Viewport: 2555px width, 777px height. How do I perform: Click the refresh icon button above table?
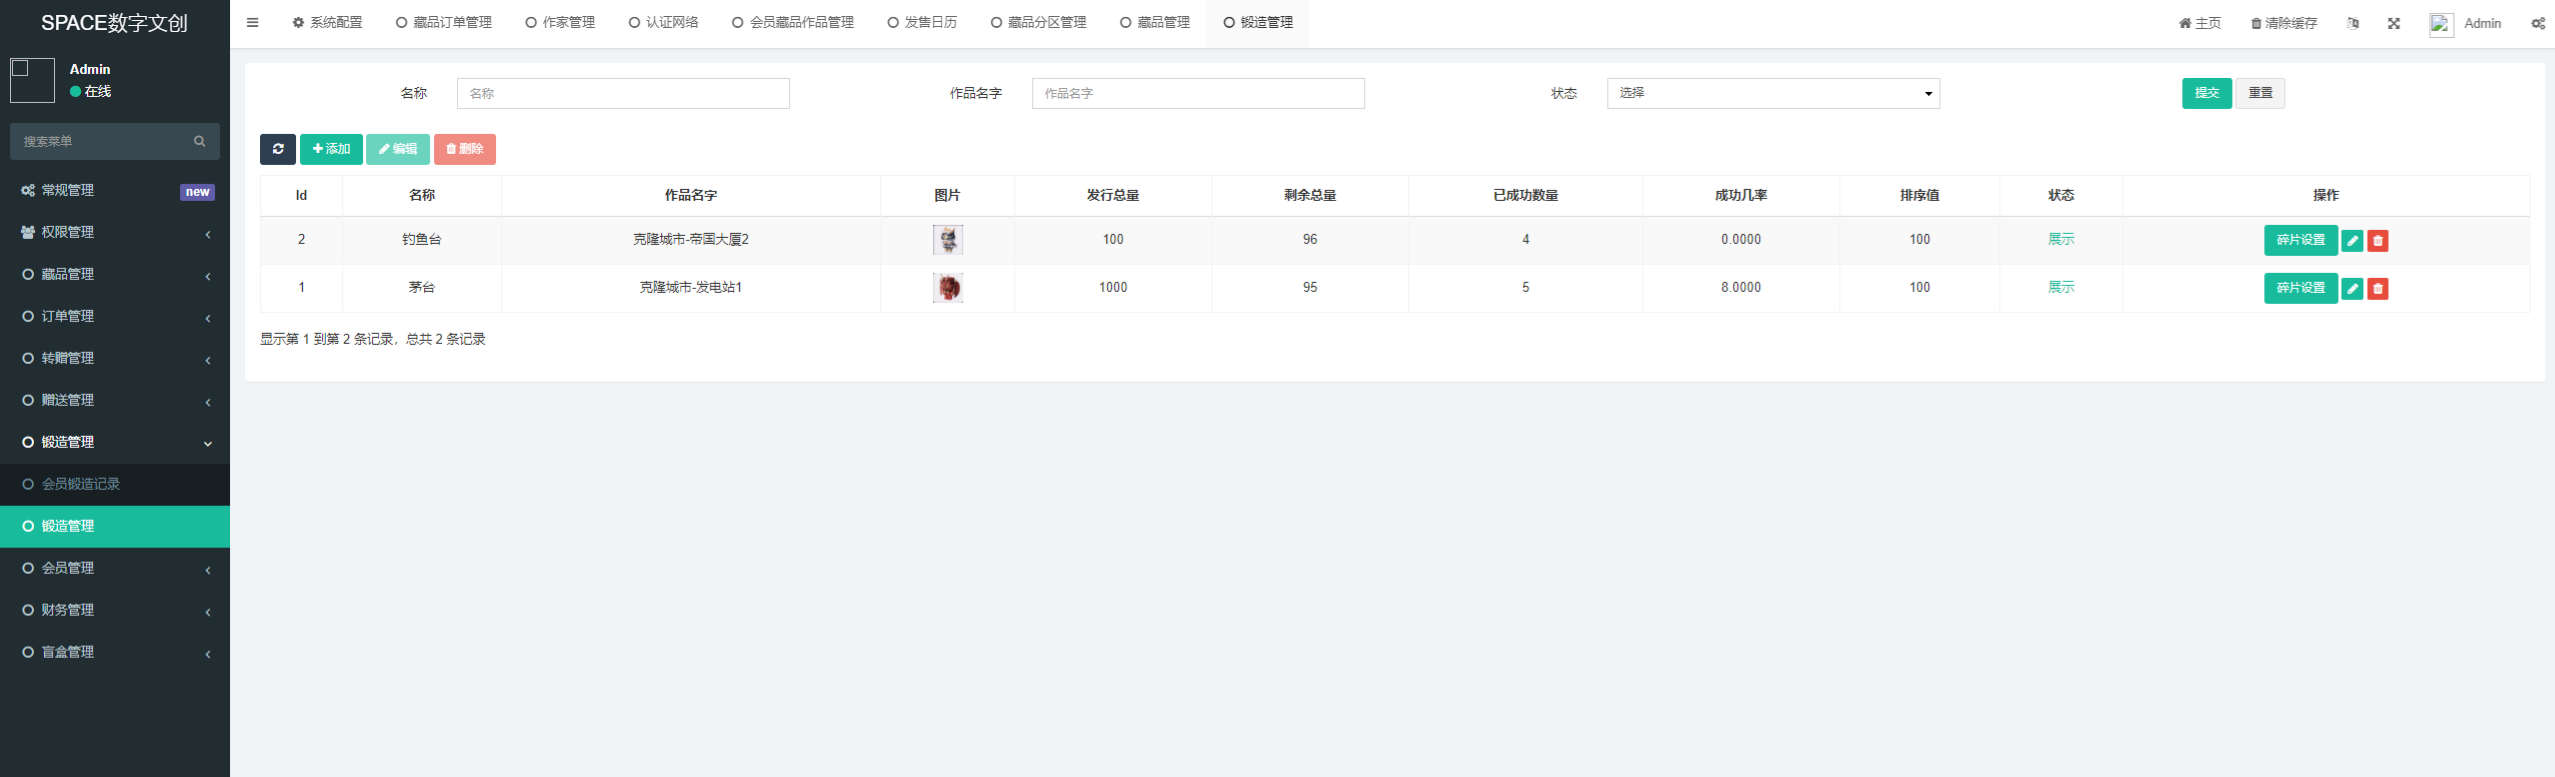pos(277,149)
